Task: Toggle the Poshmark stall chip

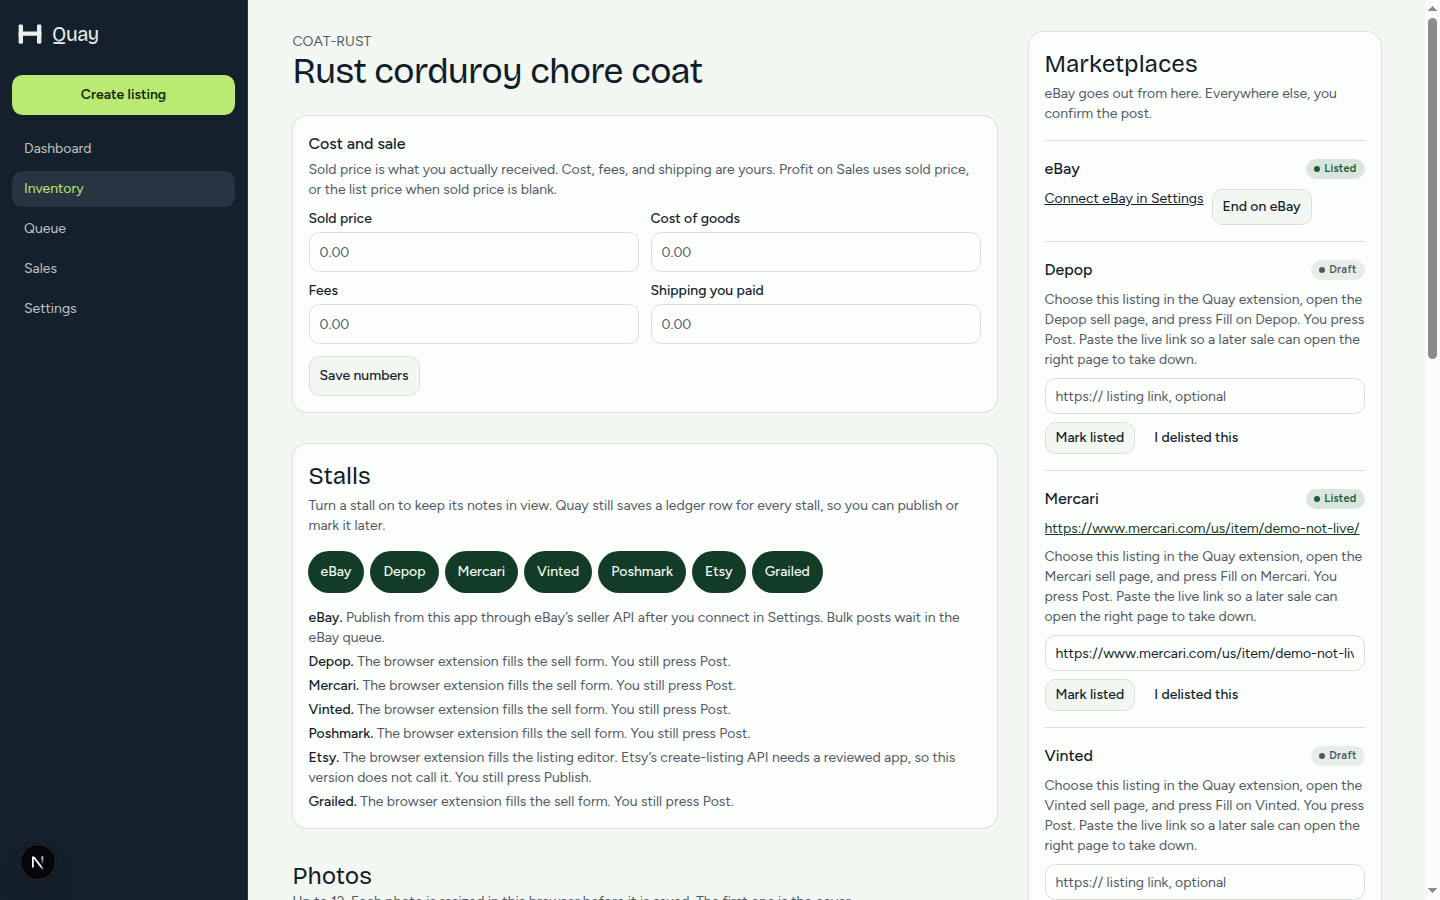Action: point(642,572)
